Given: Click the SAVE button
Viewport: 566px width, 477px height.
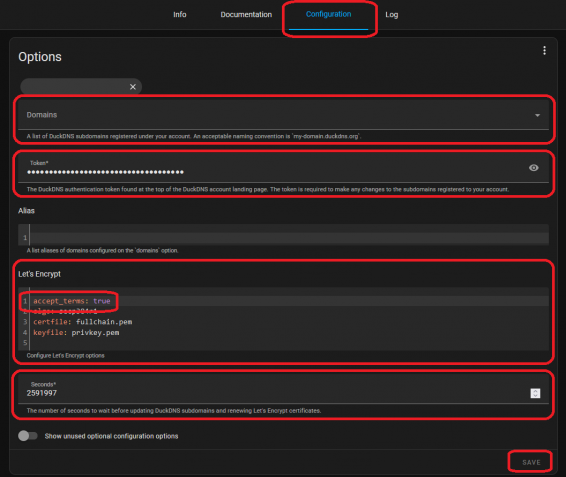Looking at the screenshot, I should point(531,462).
